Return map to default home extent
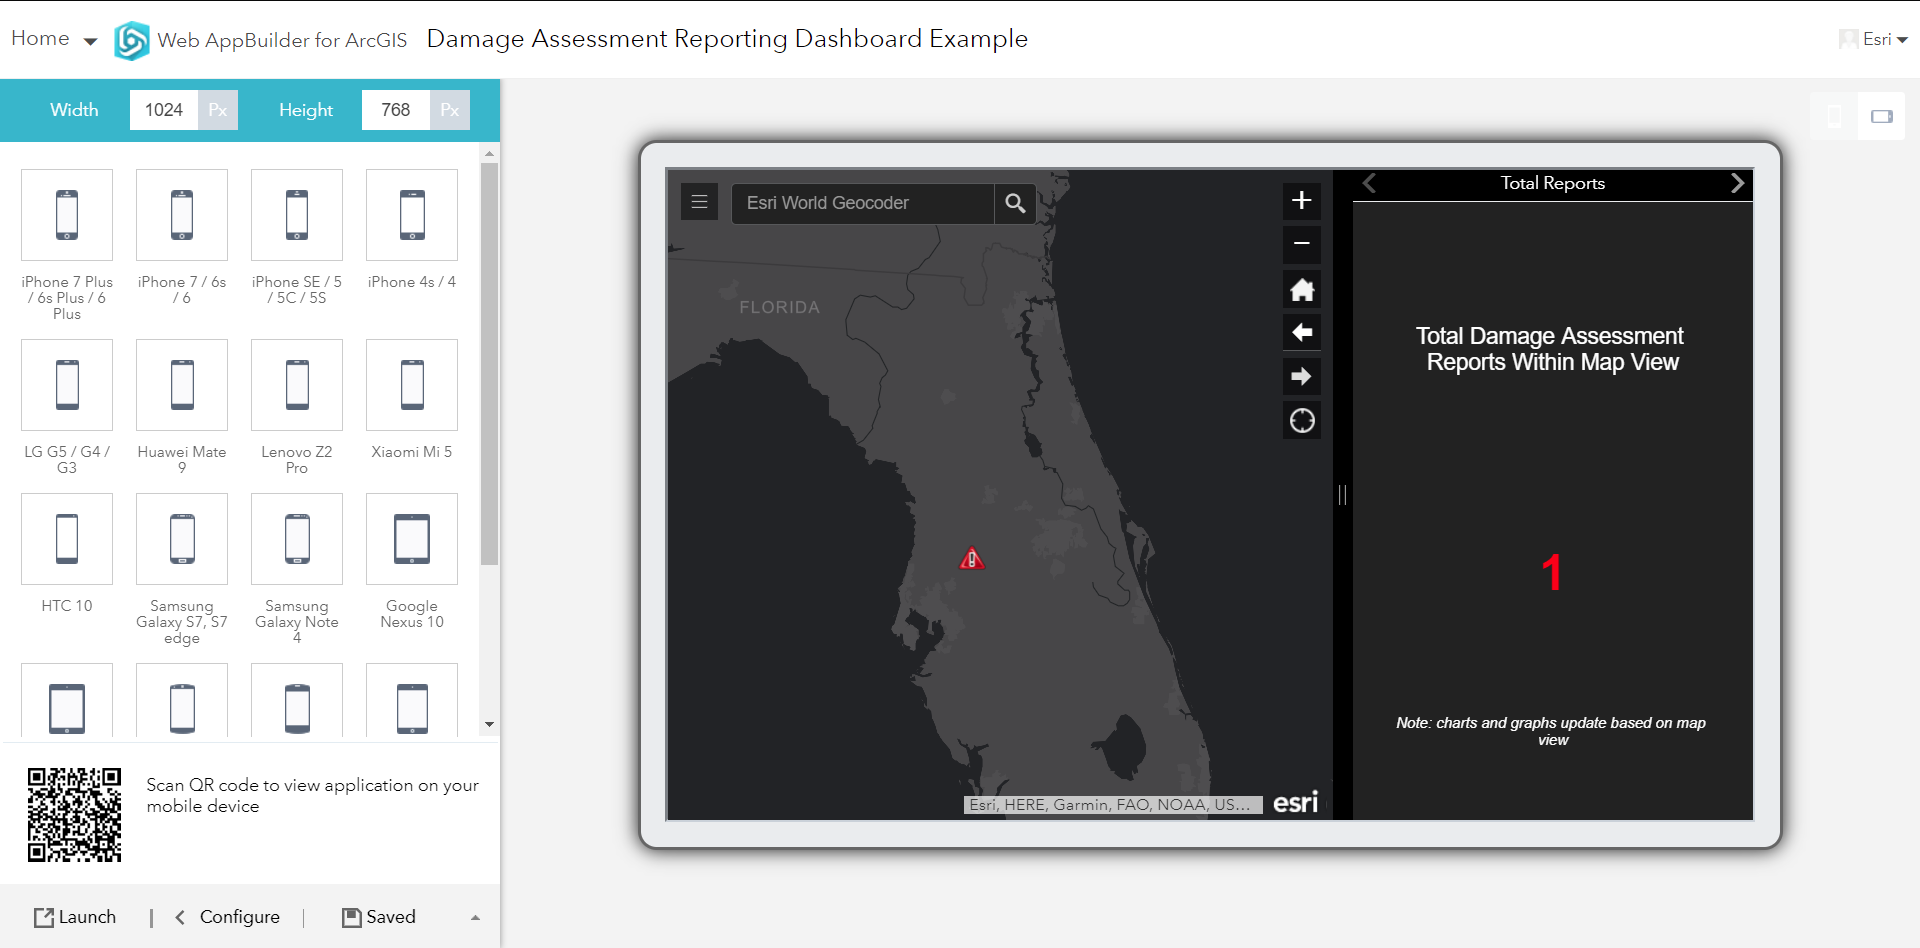The height and width of the screenshot is (948, 1920). [x=1302, y=290]
